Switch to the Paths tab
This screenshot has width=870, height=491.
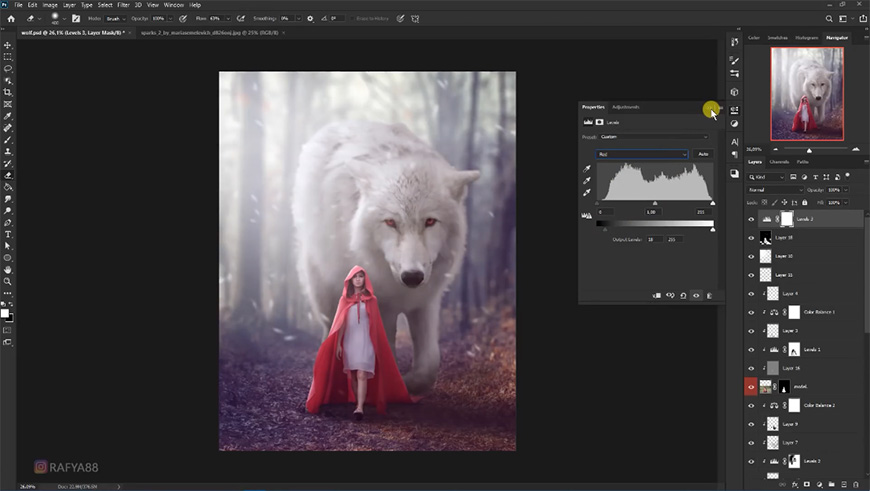click(x=802, y=162)
